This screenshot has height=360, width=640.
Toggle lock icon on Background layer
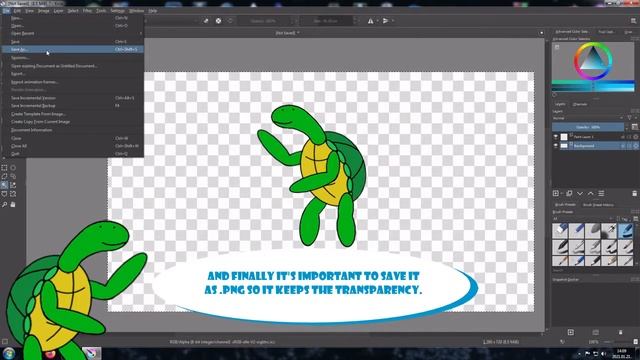pos(623,146)
